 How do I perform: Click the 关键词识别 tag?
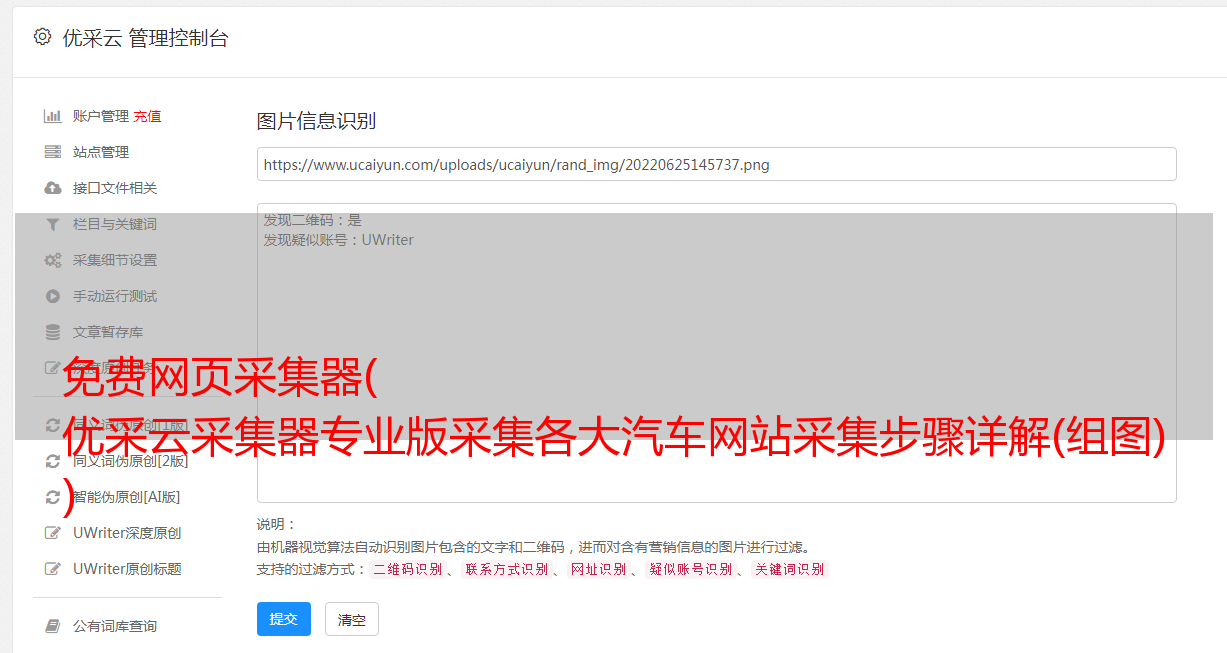(x=790, y=569)
